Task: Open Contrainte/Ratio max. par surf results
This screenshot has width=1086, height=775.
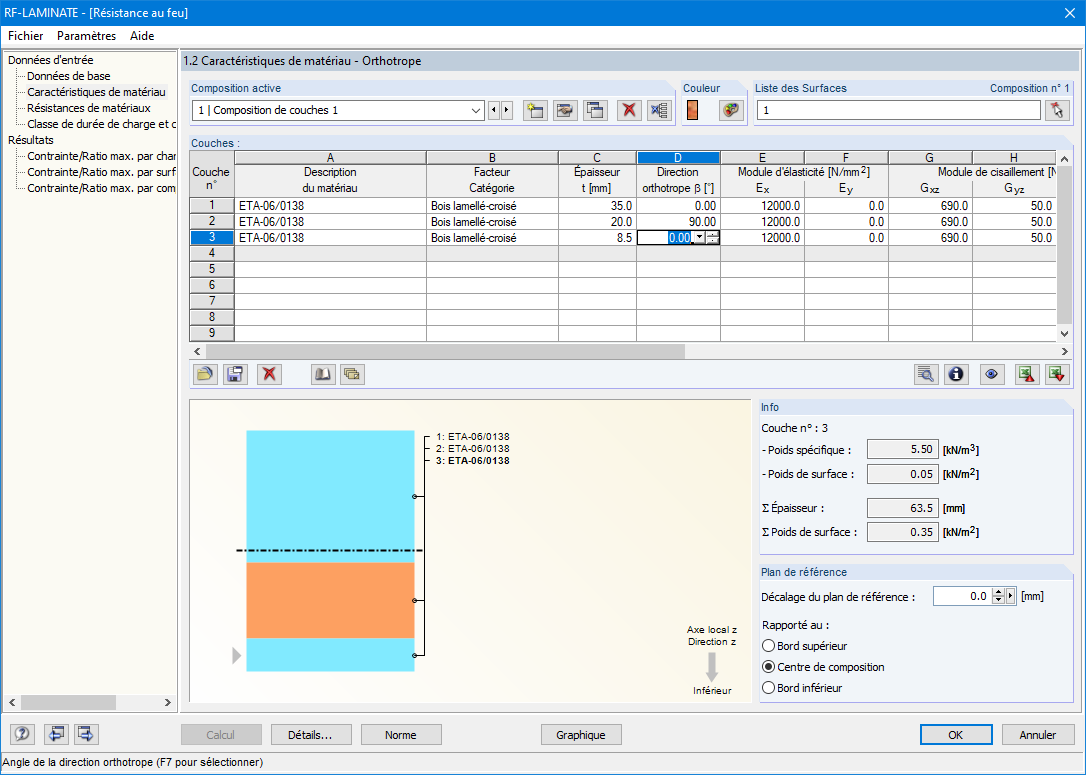Action: pos(101,172)
